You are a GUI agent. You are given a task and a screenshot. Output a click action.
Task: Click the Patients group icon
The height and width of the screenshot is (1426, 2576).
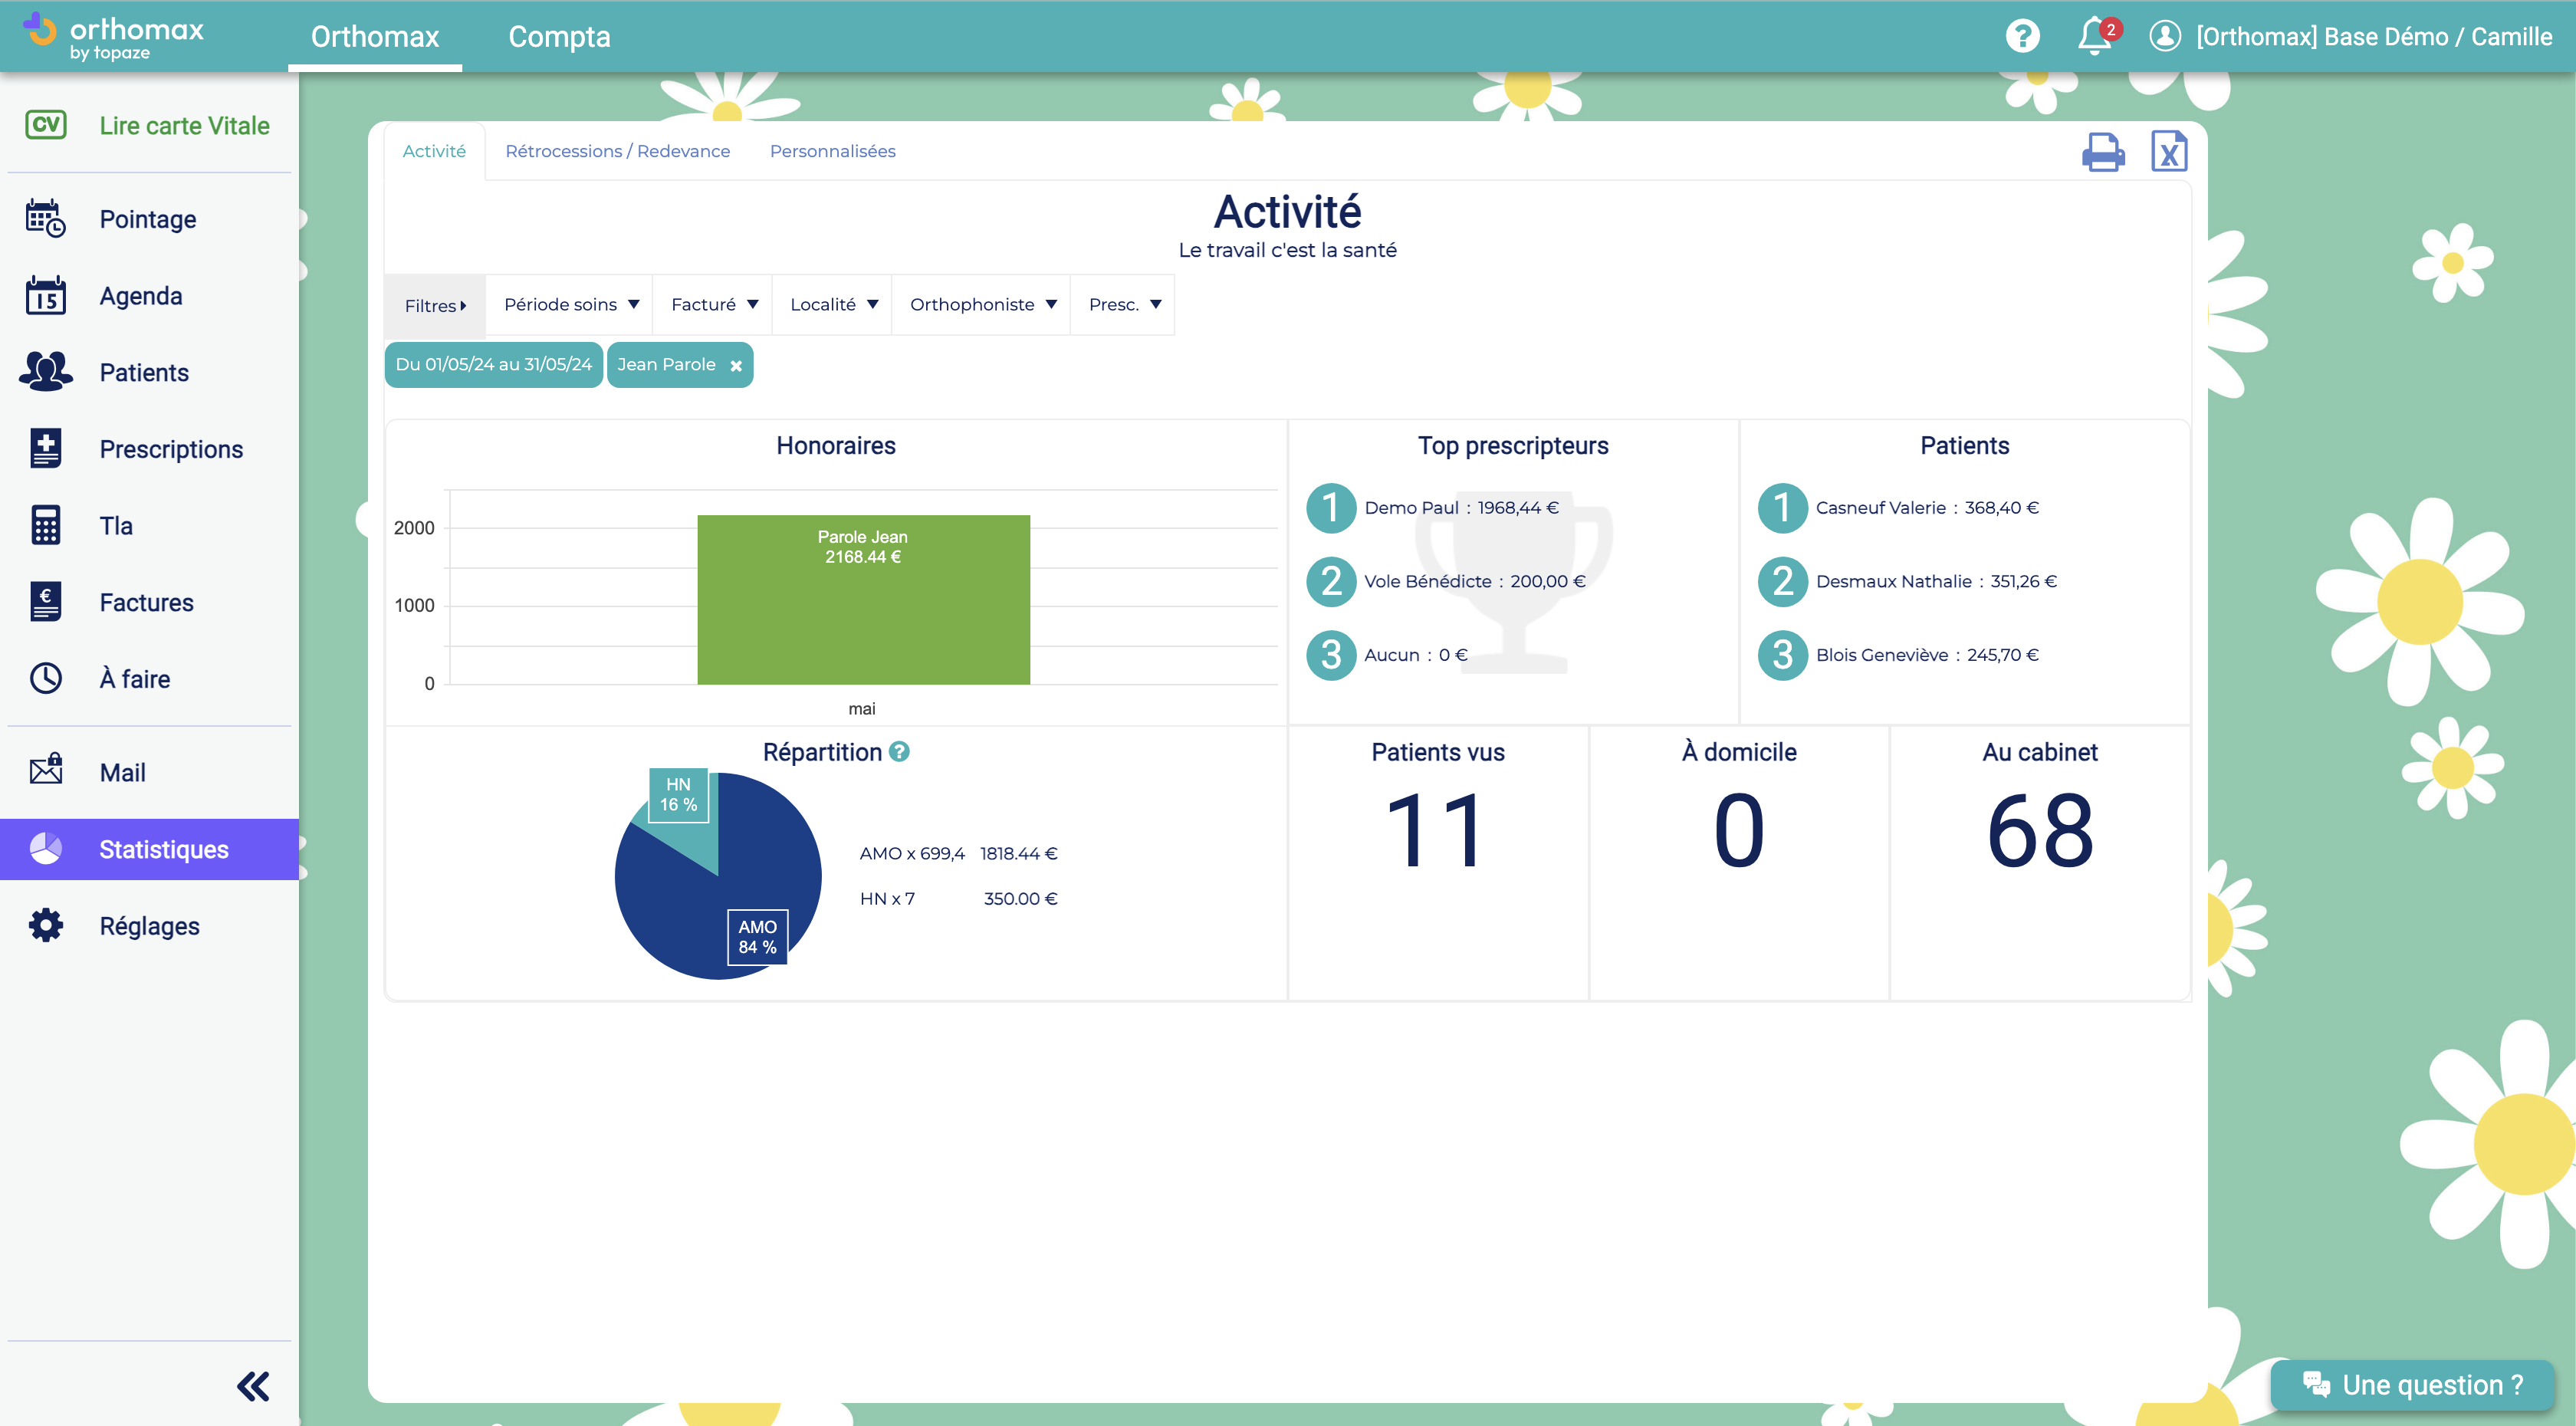point(46,372)
